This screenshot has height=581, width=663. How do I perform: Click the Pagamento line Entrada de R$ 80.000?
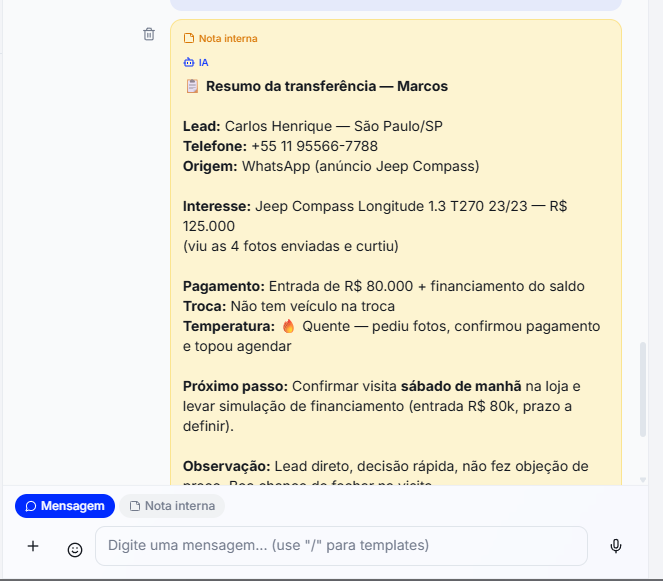(x=341, y=286)
